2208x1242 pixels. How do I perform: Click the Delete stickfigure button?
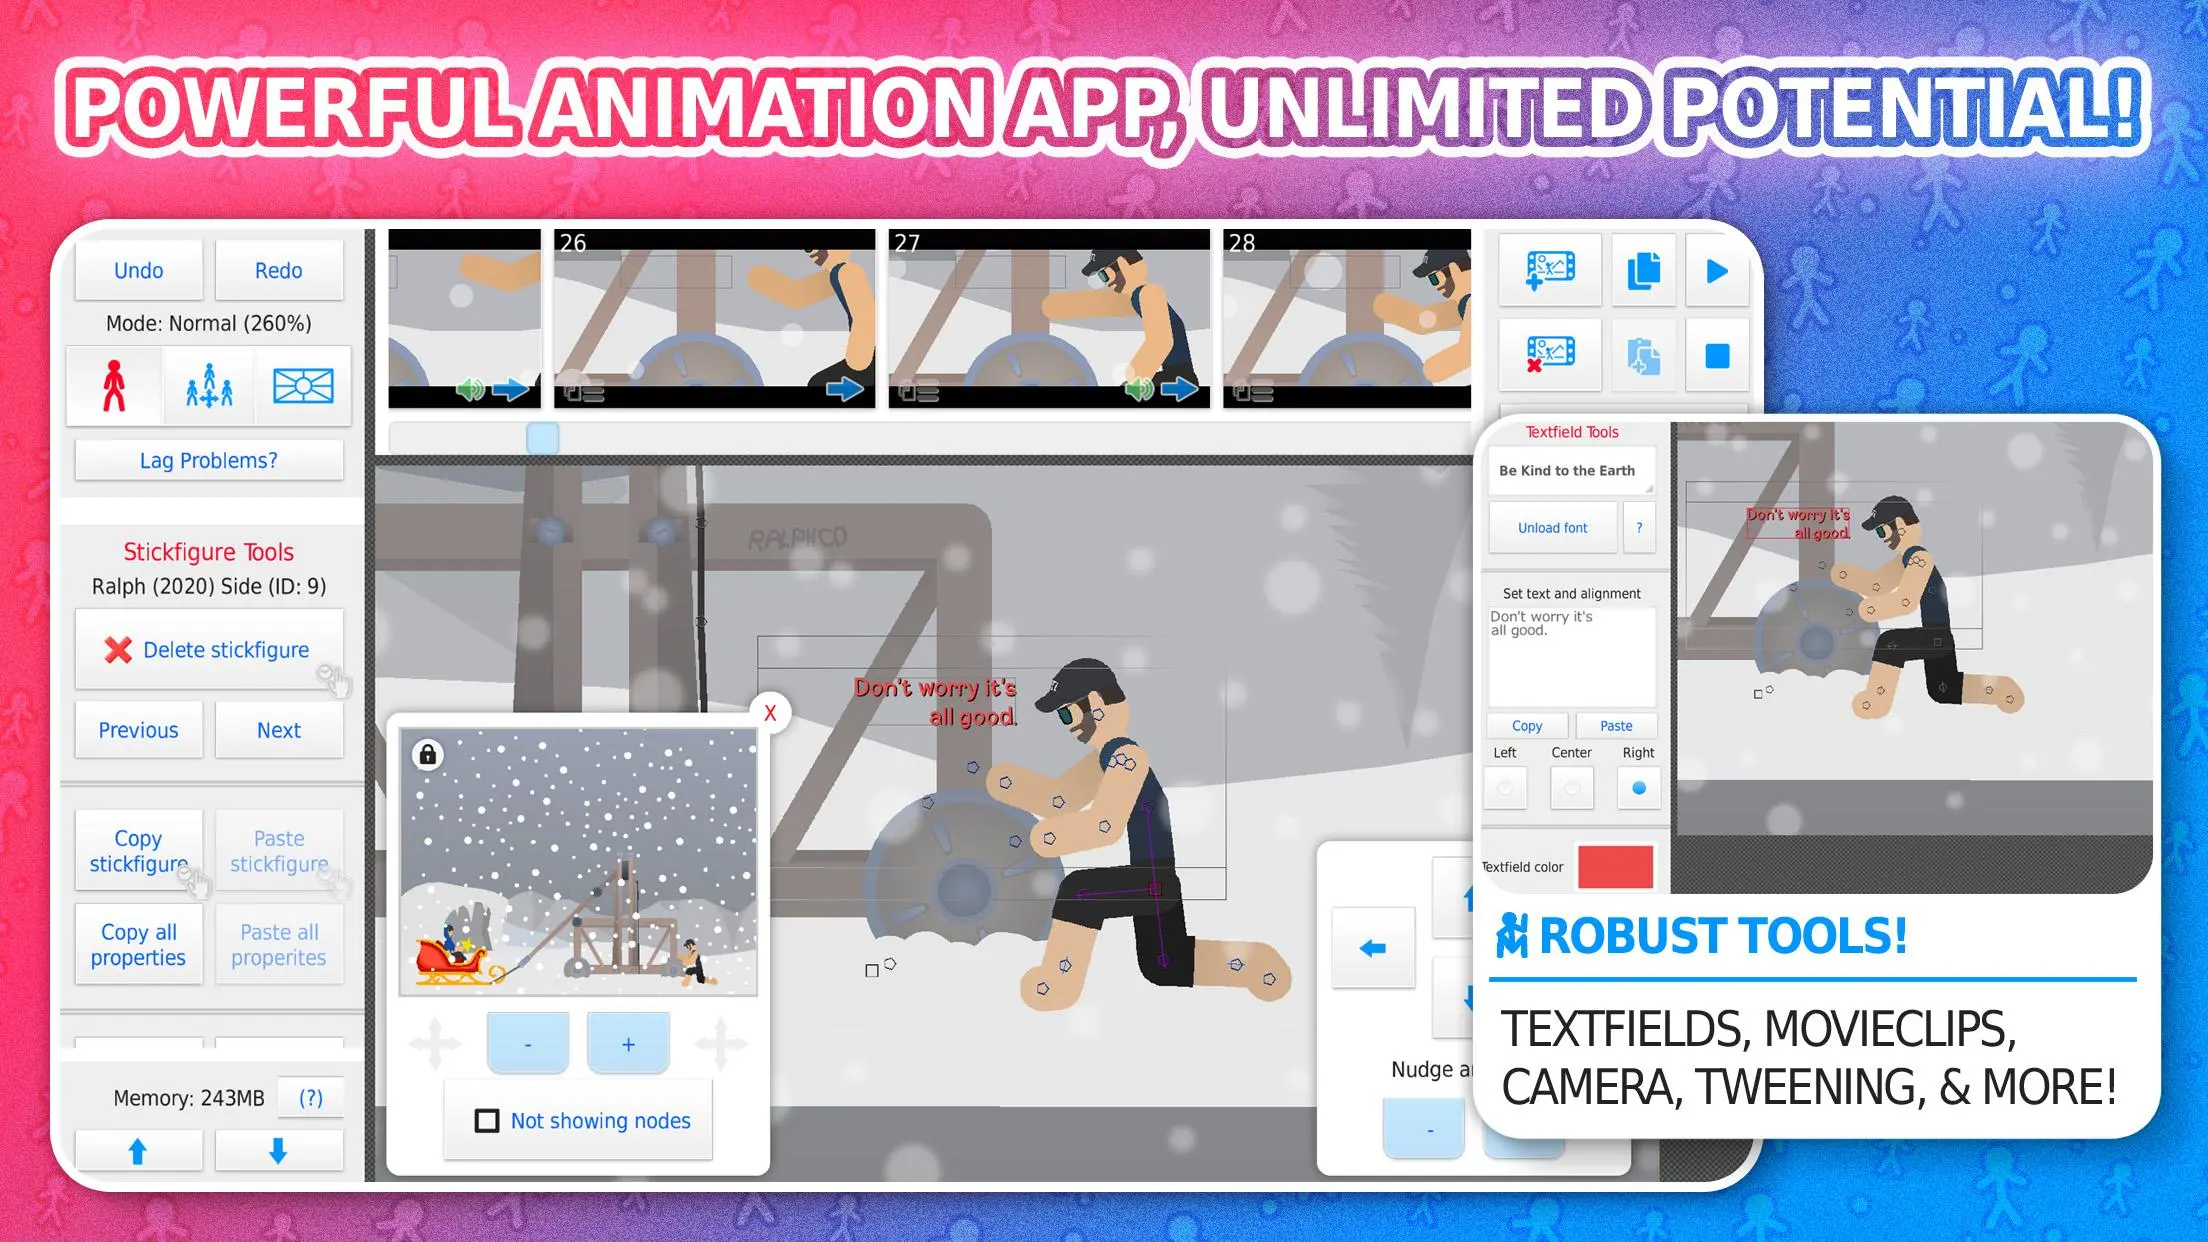pyautogui.click(x=211, y=649)
